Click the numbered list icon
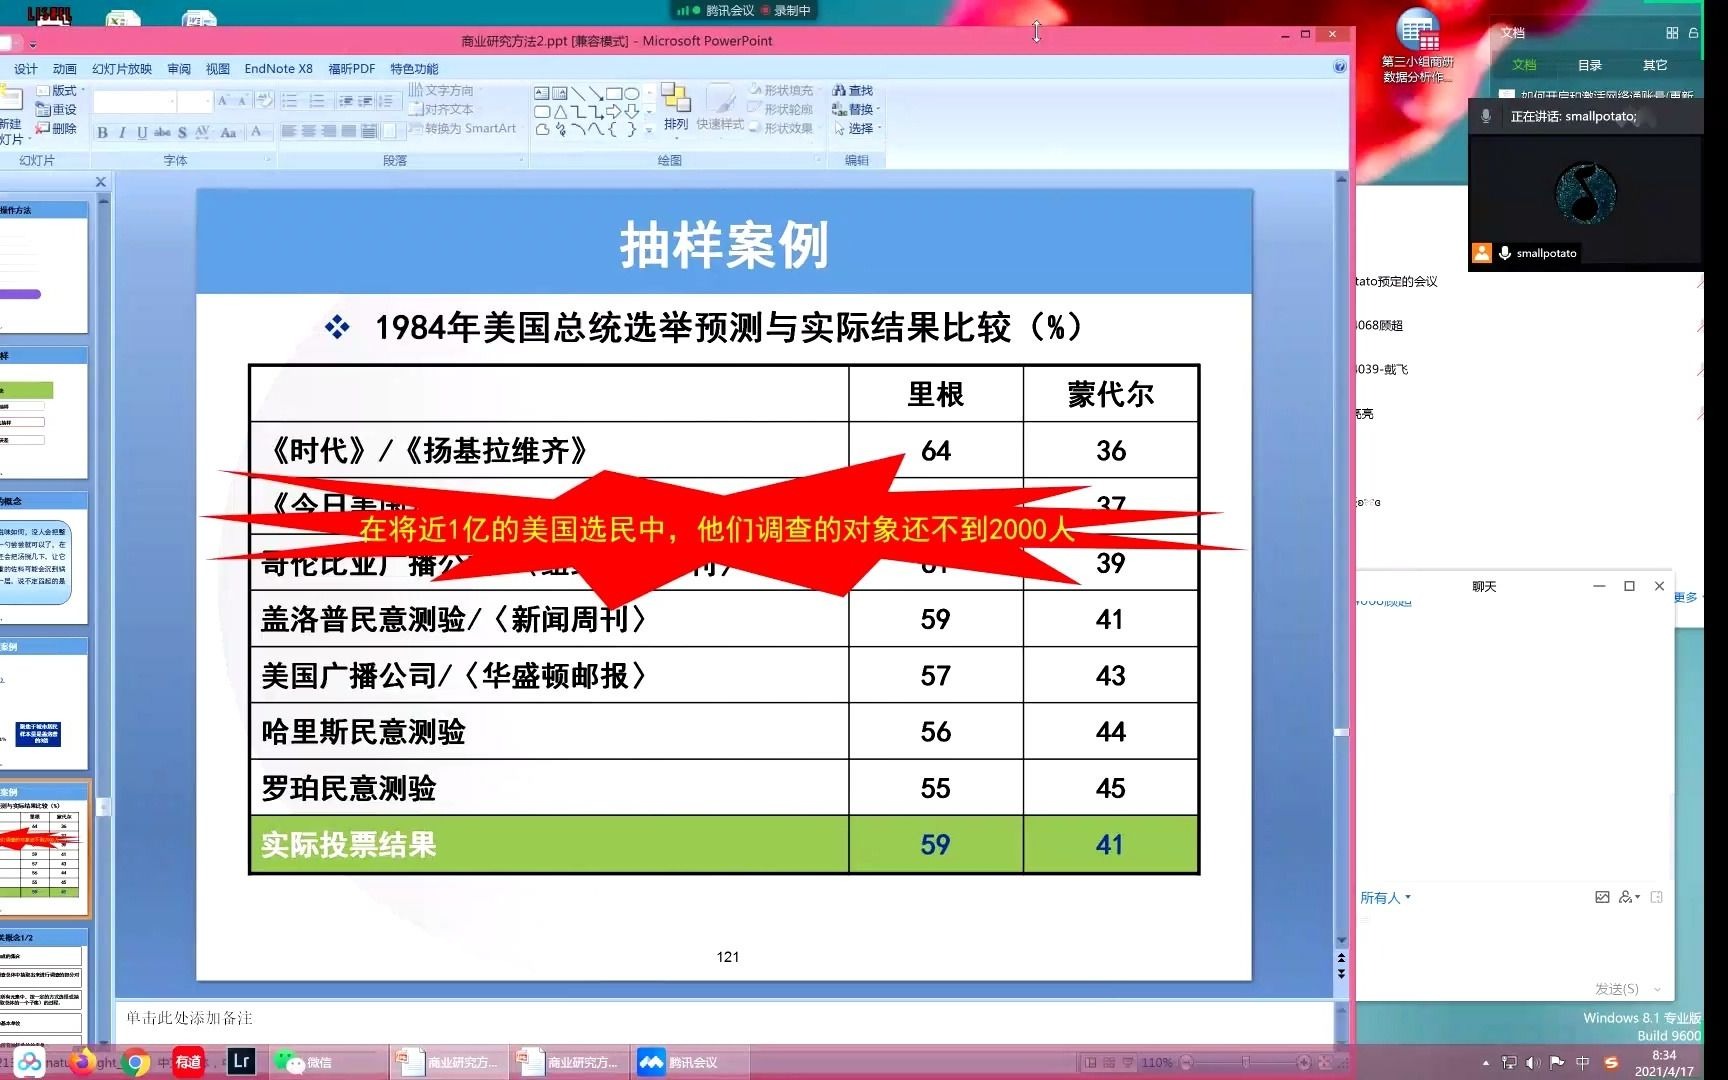Viewport: 1728px width, 1080px height. (317, 101)
